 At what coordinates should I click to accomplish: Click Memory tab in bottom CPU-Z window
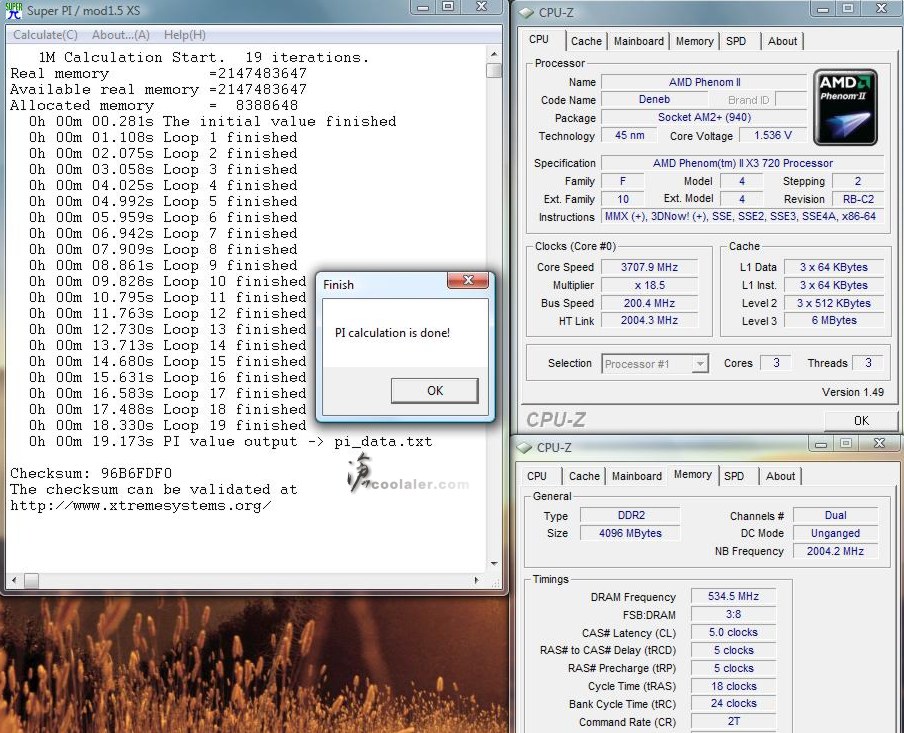pos(692,475)
